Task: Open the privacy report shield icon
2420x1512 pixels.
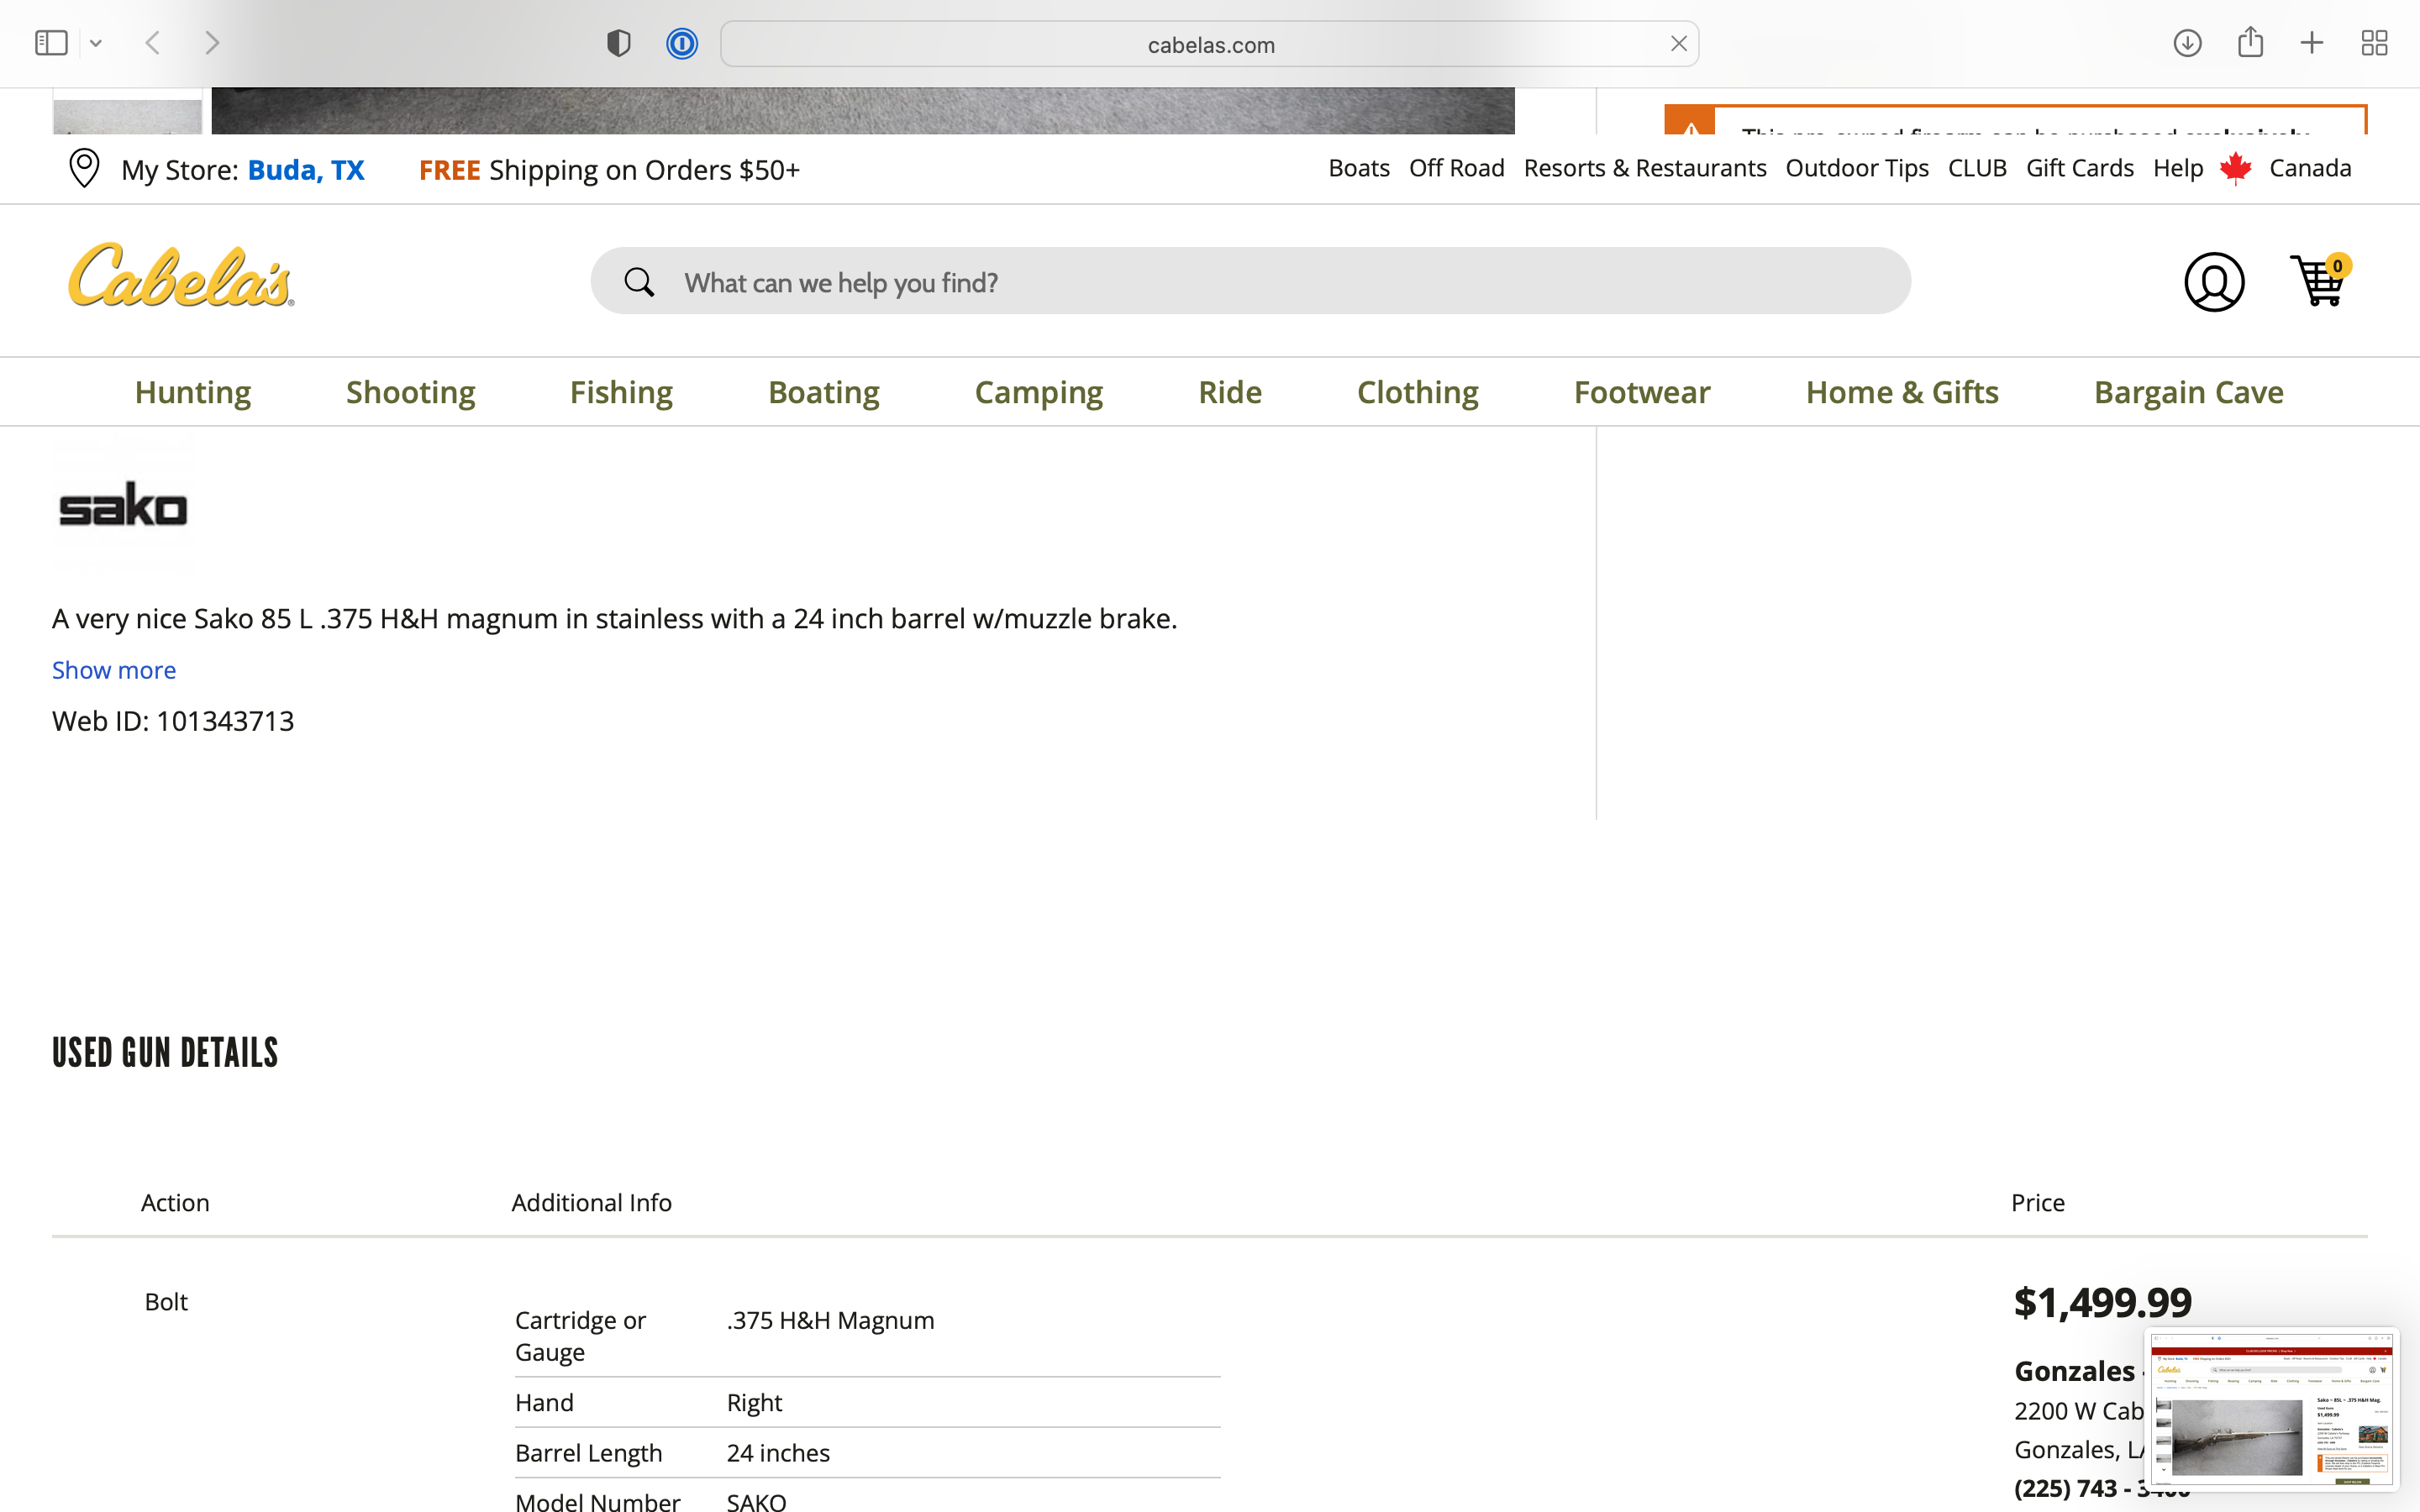Action: pos(619,43)
